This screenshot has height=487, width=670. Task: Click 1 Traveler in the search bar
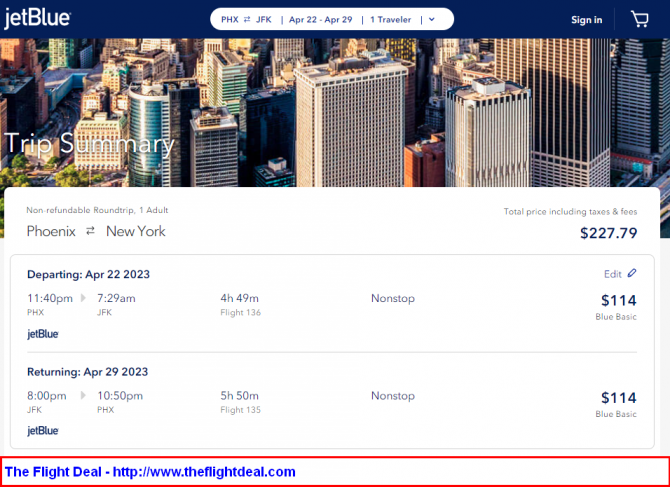tap(391, 20)
